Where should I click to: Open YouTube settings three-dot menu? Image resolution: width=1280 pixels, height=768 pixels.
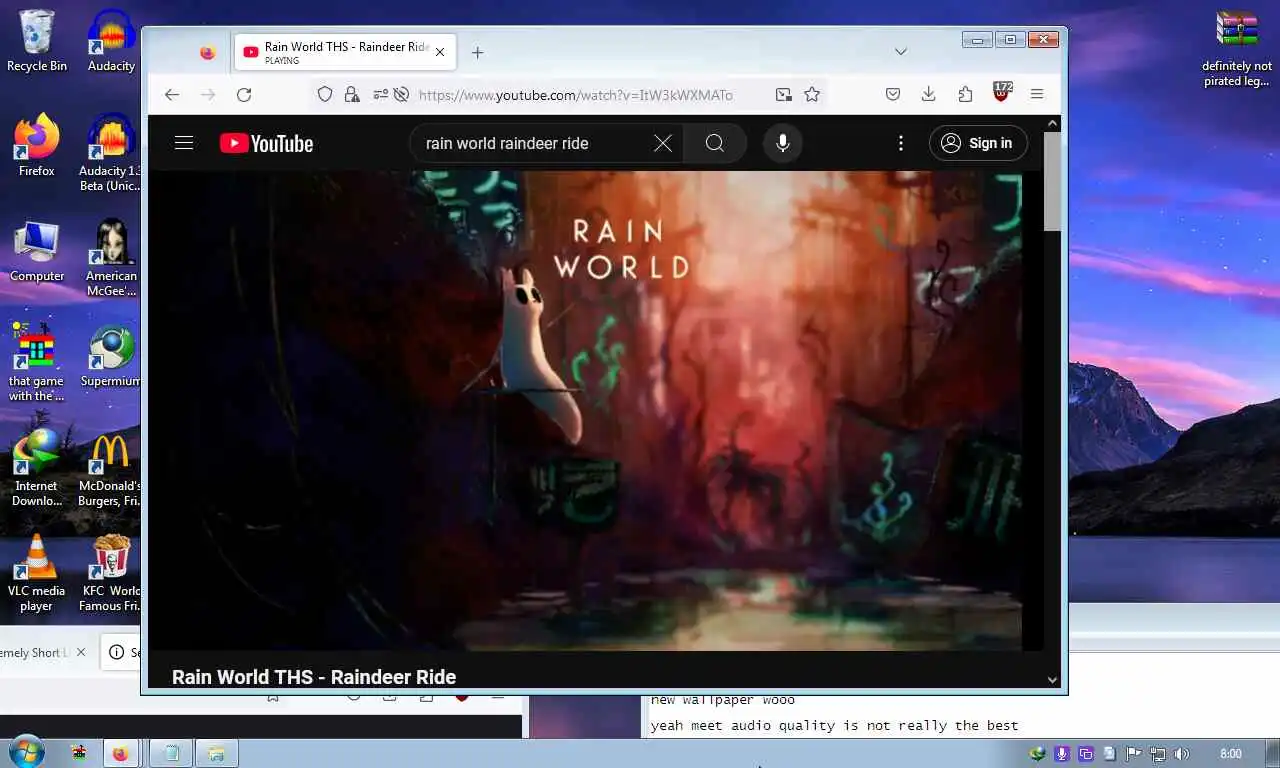(x=901, y=143)
